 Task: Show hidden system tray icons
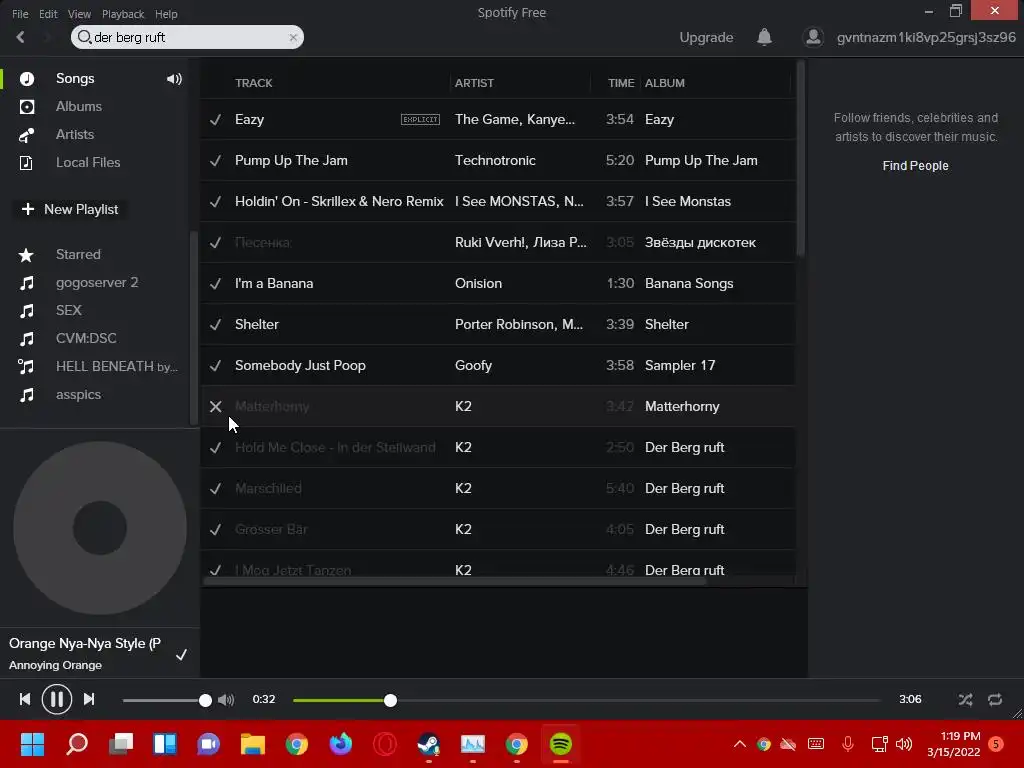pos(739,744)
